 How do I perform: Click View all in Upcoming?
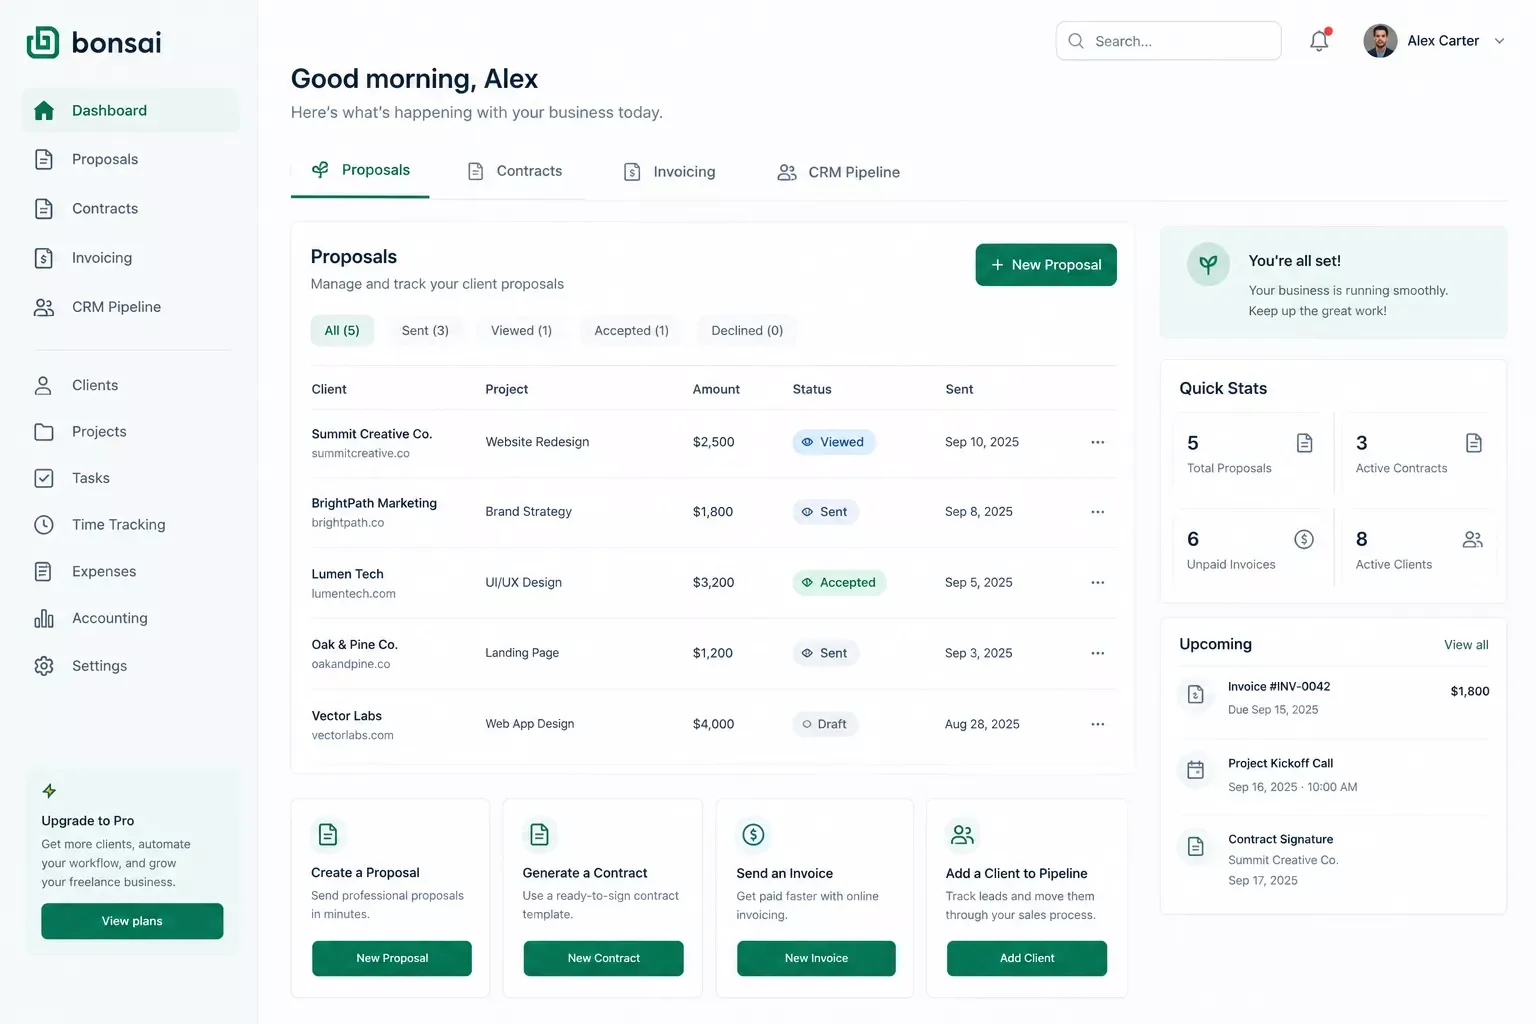point(1466,645)
